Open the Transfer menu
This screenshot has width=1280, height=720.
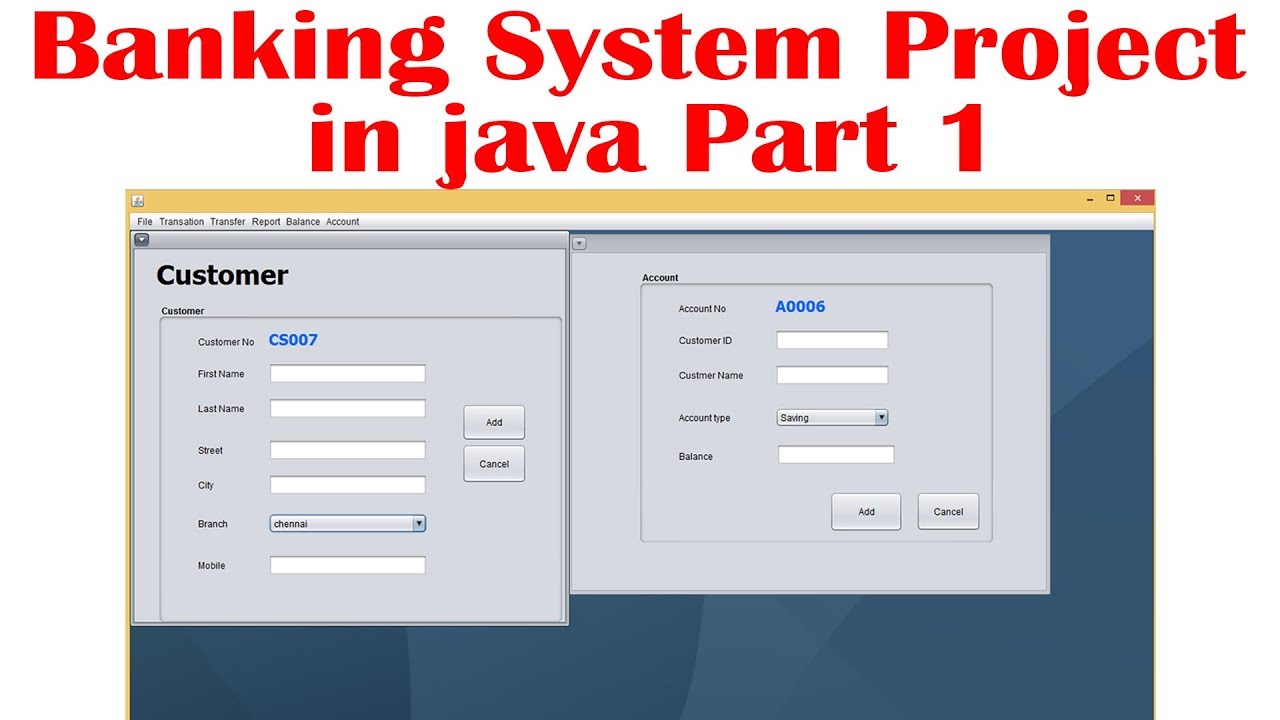227,222
